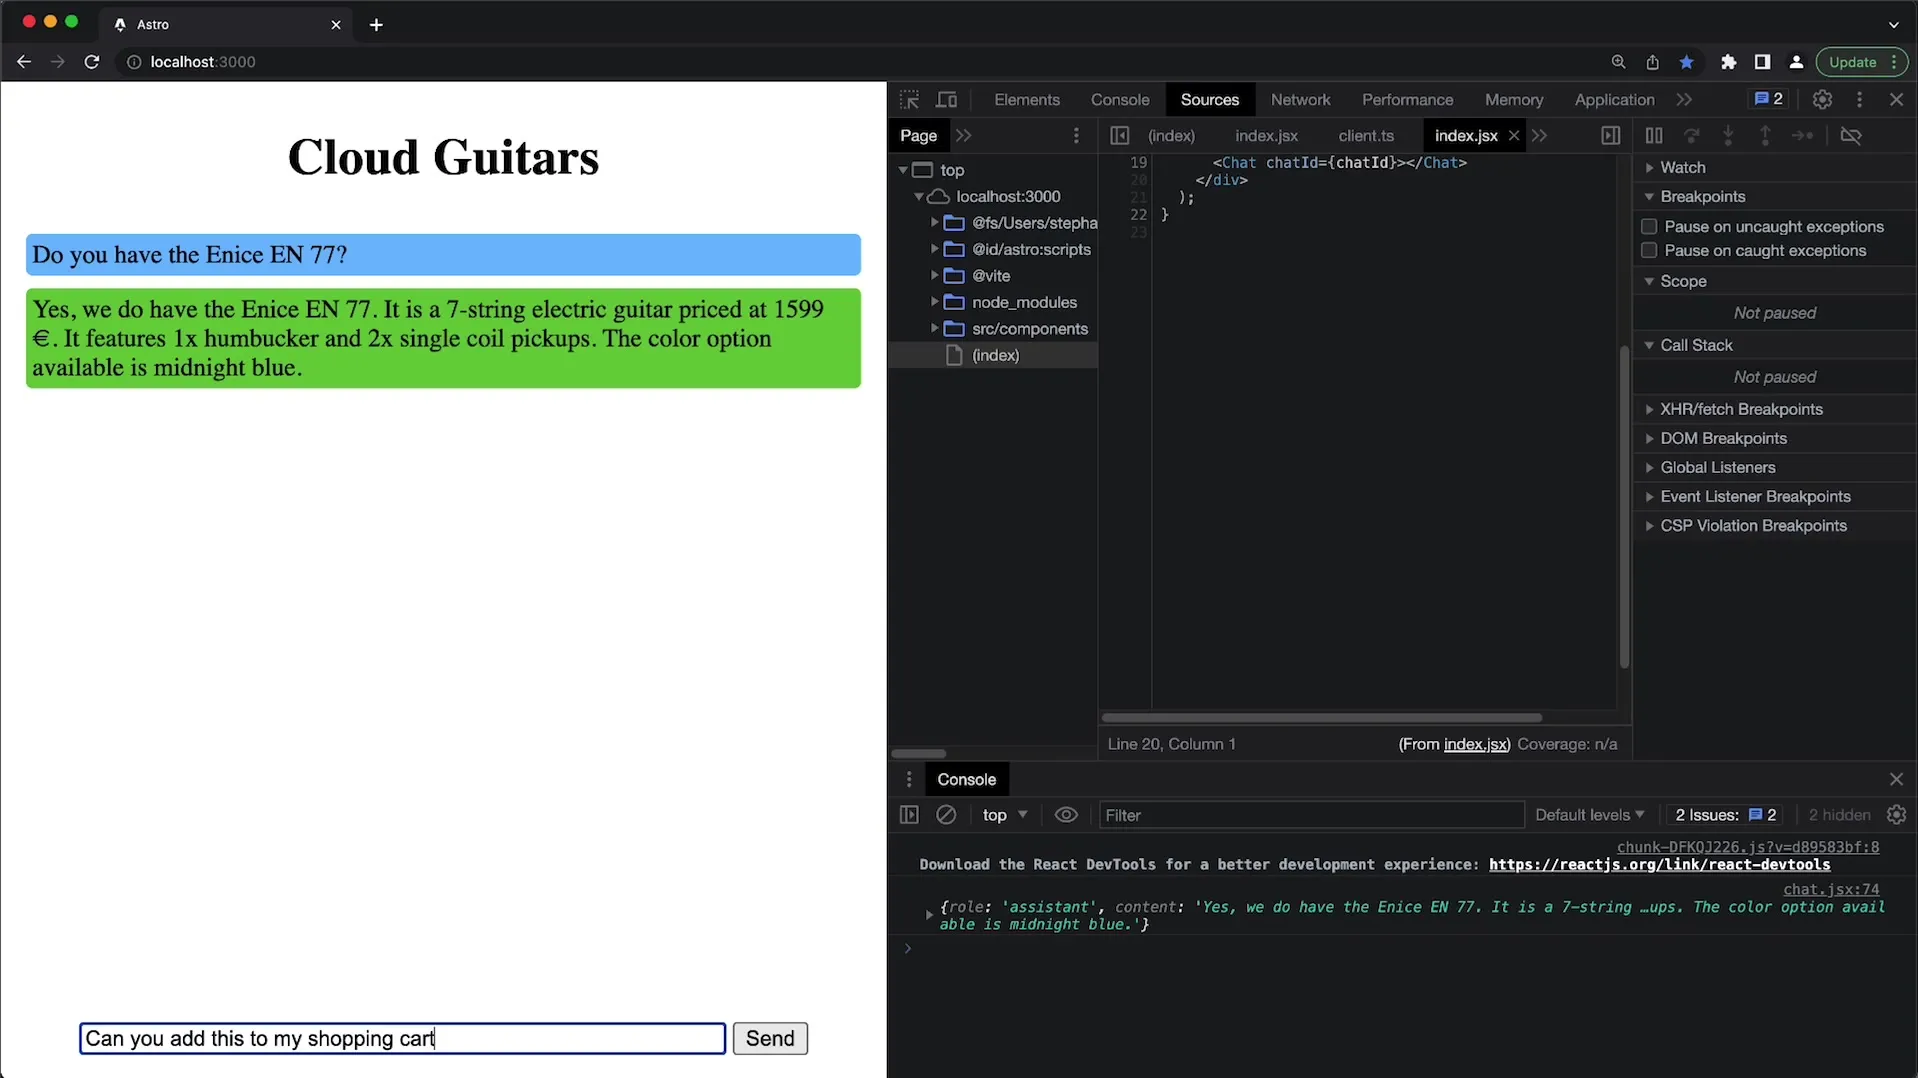Click the deactivate breakpoints icon
1918x1078 pixels.
(1851, 136)
